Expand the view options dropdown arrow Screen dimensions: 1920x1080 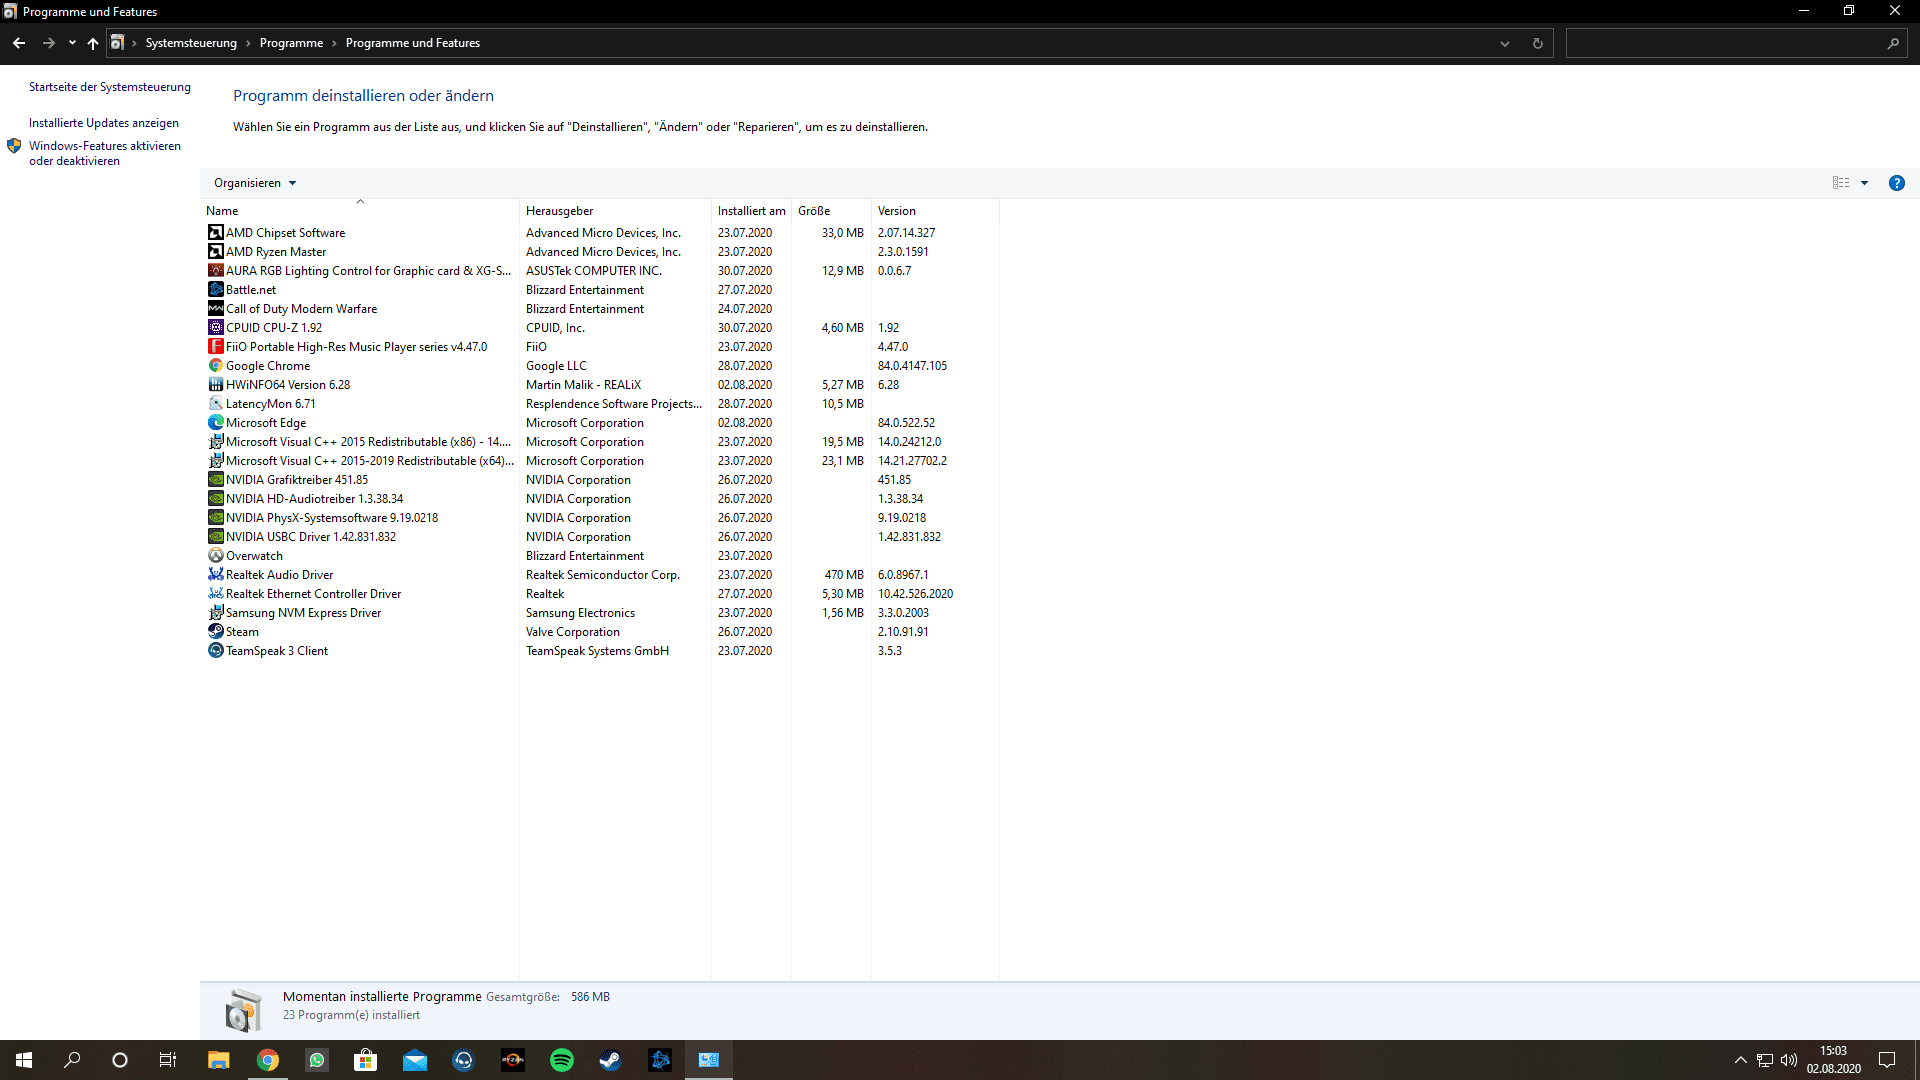[x=1864, y=183]
